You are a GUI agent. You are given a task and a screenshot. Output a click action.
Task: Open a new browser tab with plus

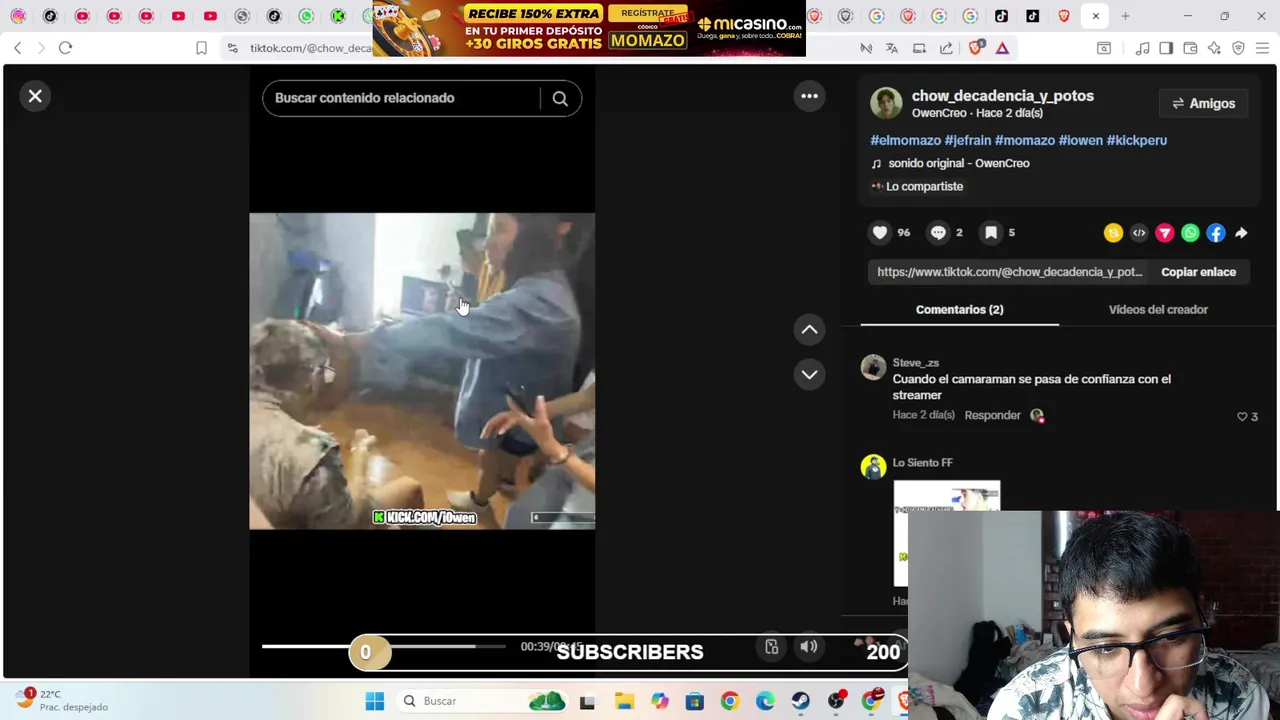pos(1125,16)
